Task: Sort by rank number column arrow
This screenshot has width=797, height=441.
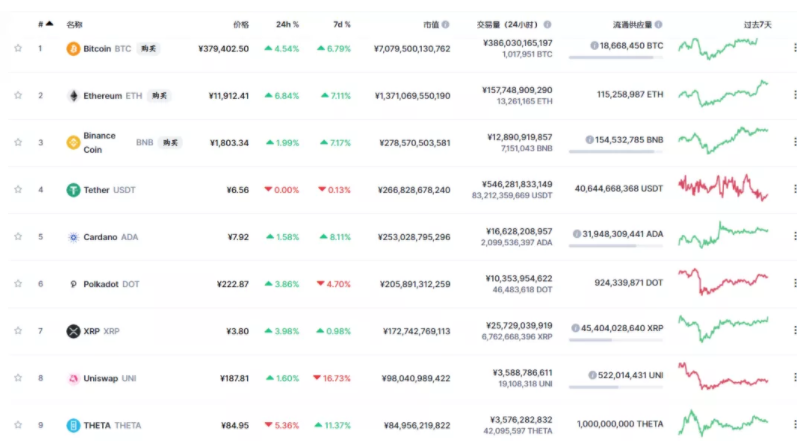Action: (x=49, y=23)
